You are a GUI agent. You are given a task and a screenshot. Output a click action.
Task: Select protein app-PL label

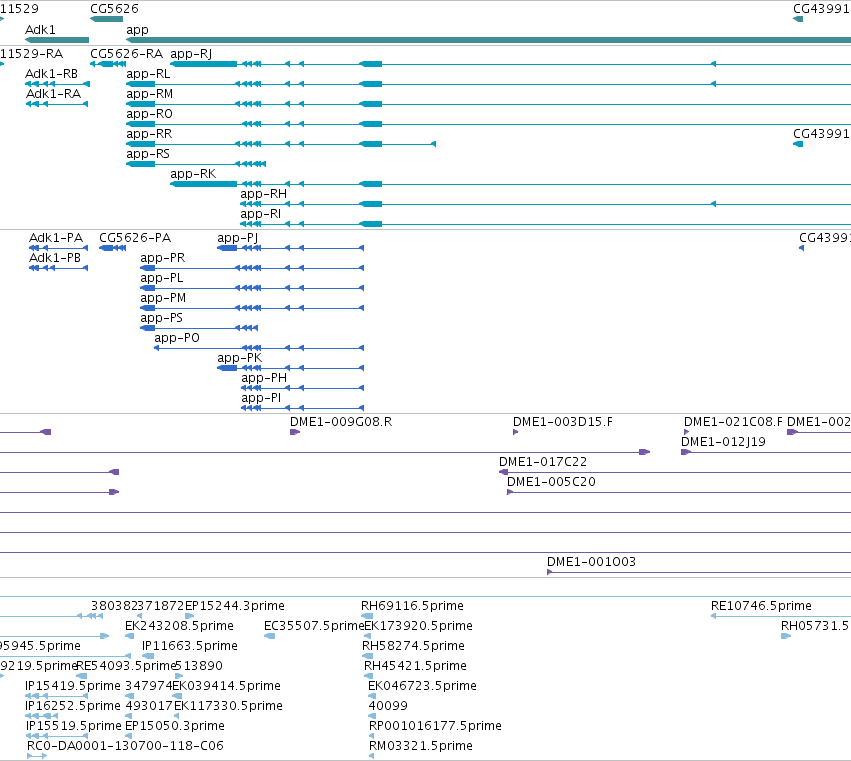[x=162, y=278]
